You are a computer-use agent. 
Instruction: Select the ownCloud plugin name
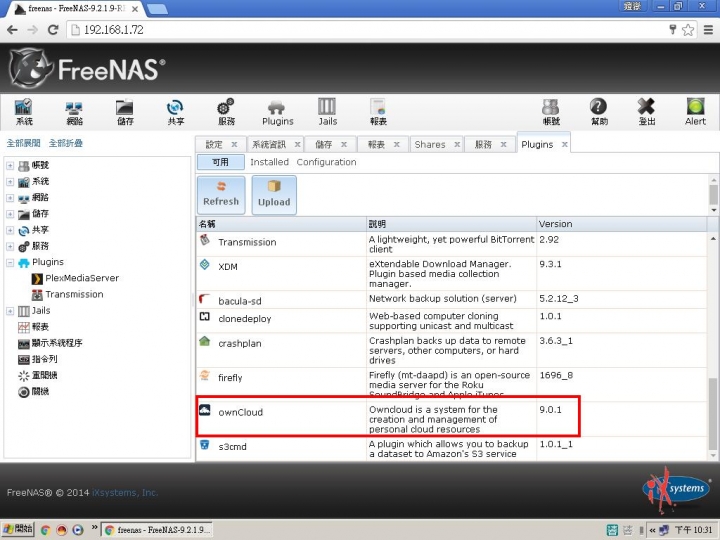241,412
